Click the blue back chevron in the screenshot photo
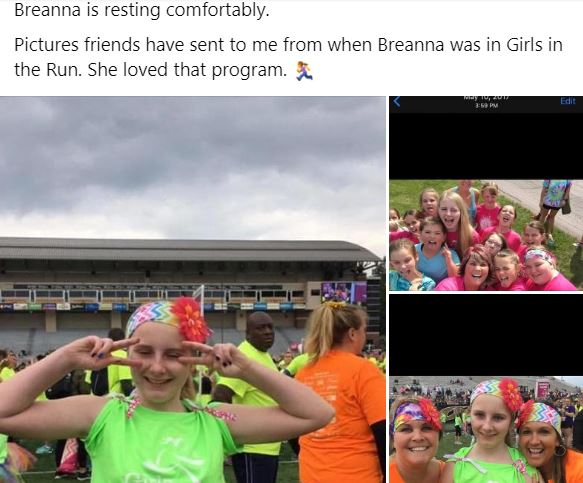The image size is (583, 483). [x=397, y=101]
